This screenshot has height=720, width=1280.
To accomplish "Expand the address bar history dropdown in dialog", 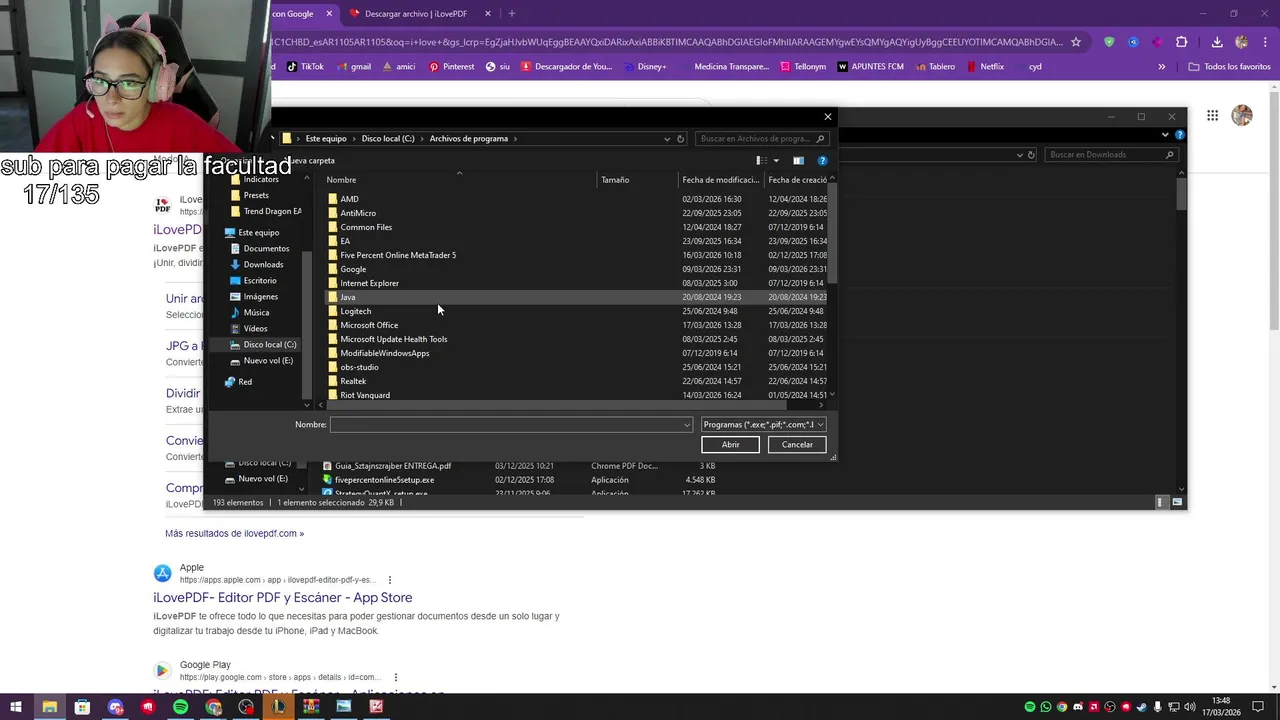I will click(667, 139).
